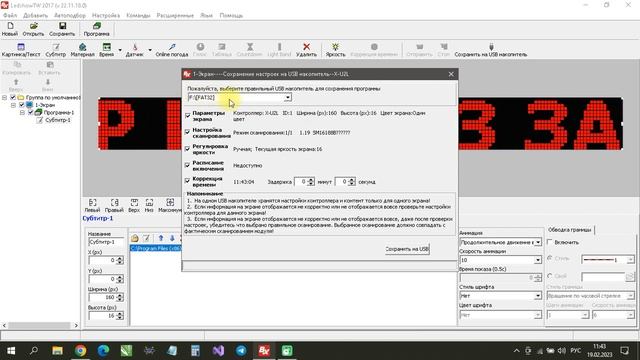Open Telegram from the taskbar
This screenshot has height=360, width=640.
point(241,351)
